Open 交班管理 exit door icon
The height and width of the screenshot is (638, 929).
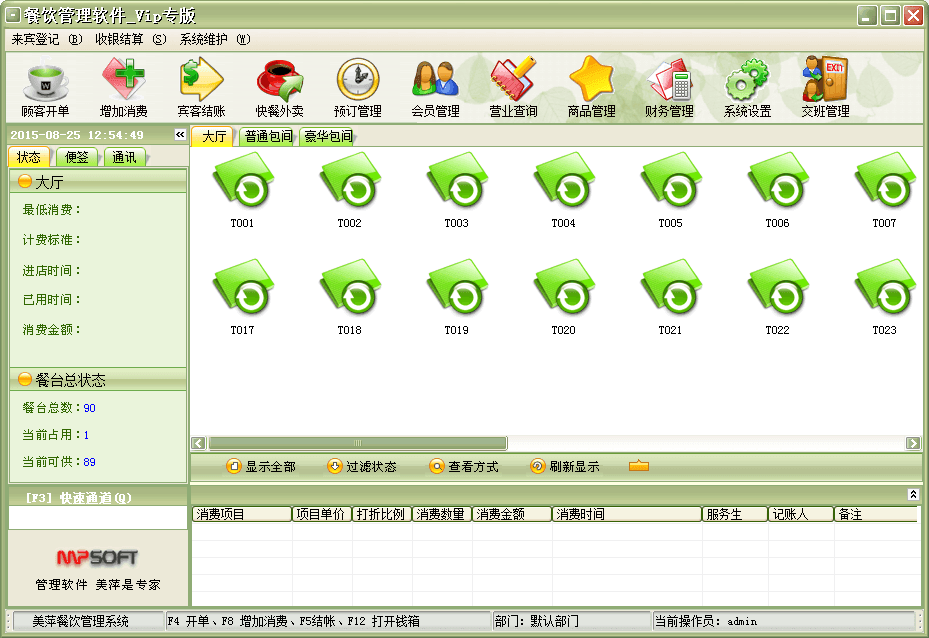click(x=825, y=79)
